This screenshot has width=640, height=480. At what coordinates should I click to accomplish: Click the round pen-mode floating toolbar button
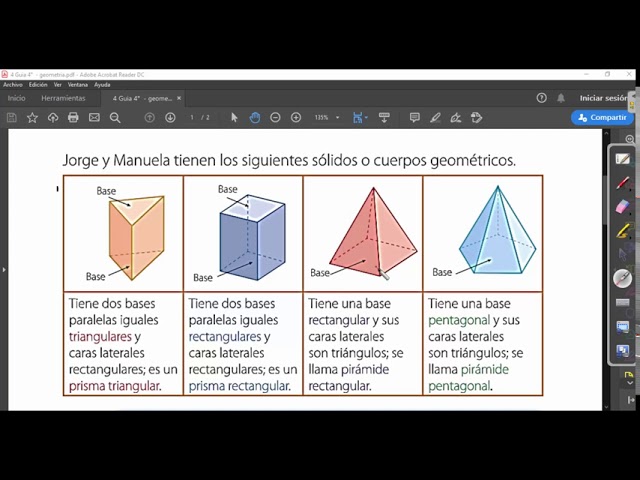pos(622,278)
